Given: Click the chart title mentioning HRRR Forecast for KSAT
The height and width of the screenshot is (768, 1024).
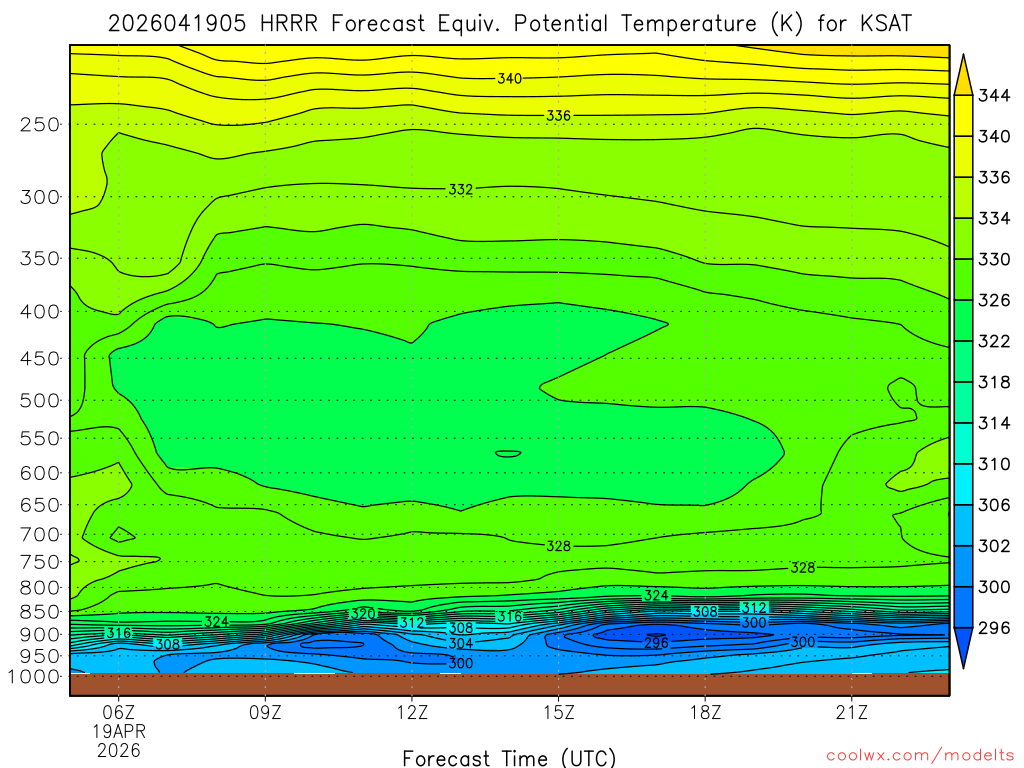Looking at the screenshot, I should pos(509,24).
